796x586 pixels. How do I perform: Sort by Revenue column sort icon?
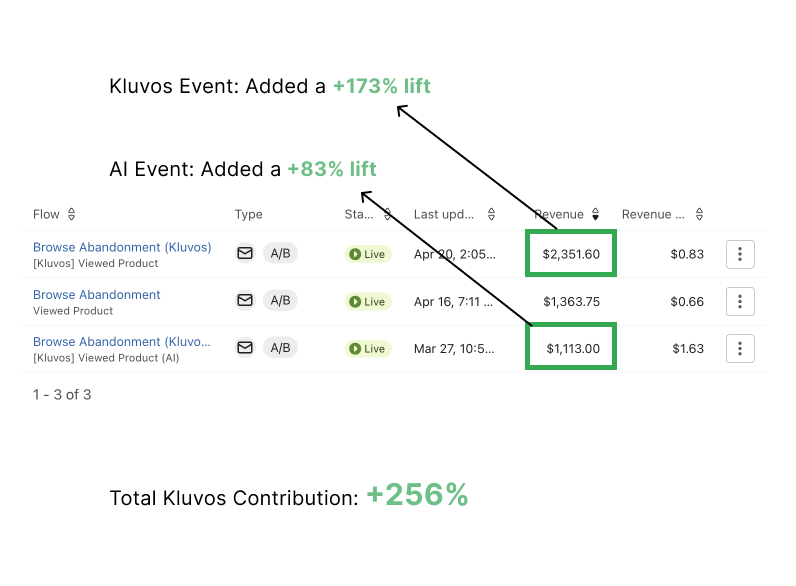(595, 214)
